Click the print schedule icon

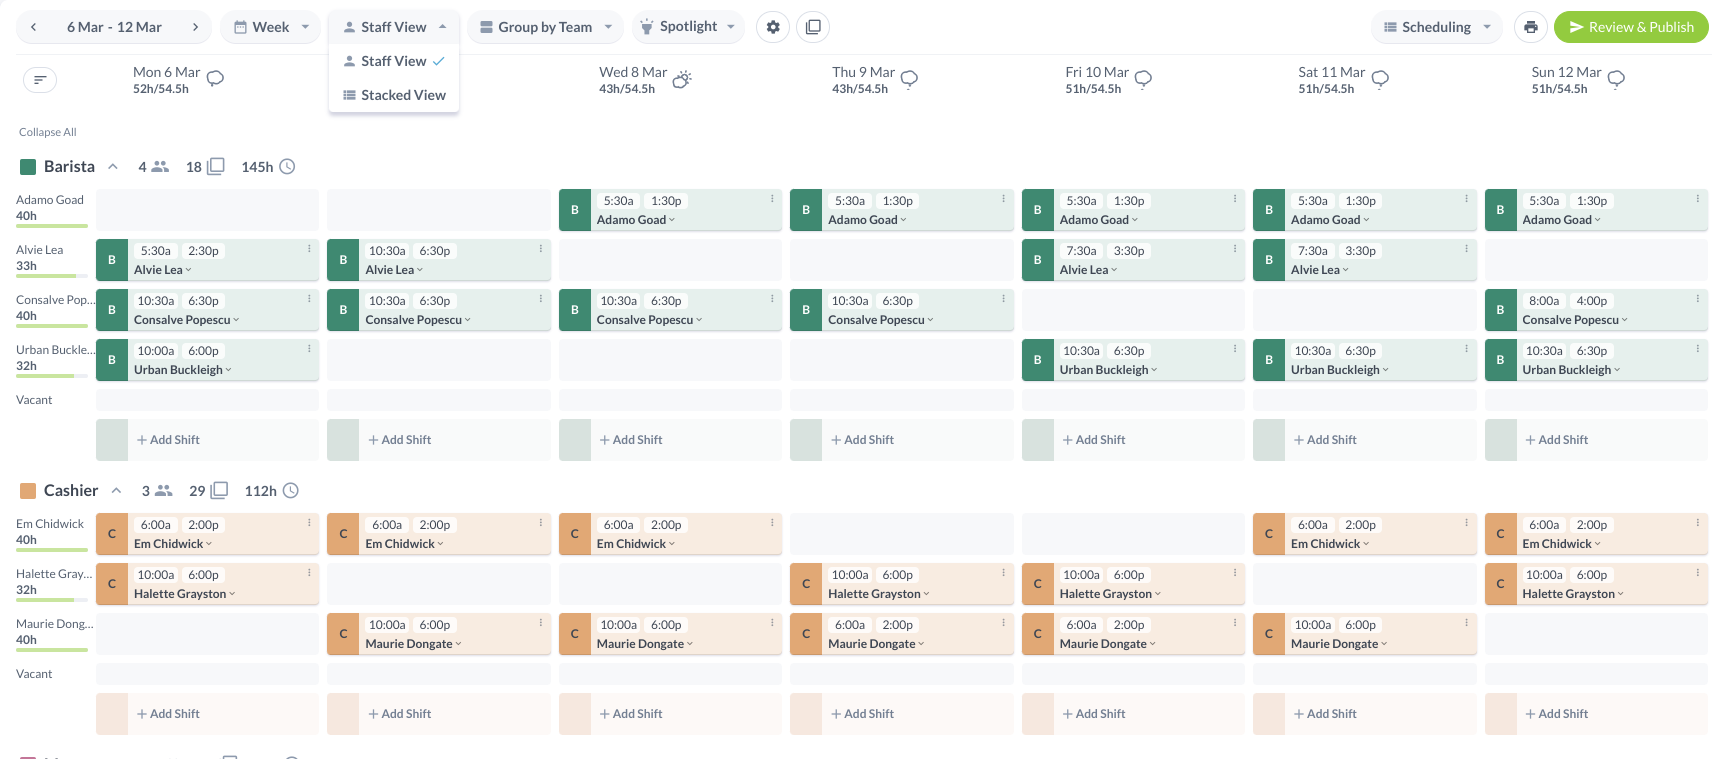click(x=1530, y=27)
